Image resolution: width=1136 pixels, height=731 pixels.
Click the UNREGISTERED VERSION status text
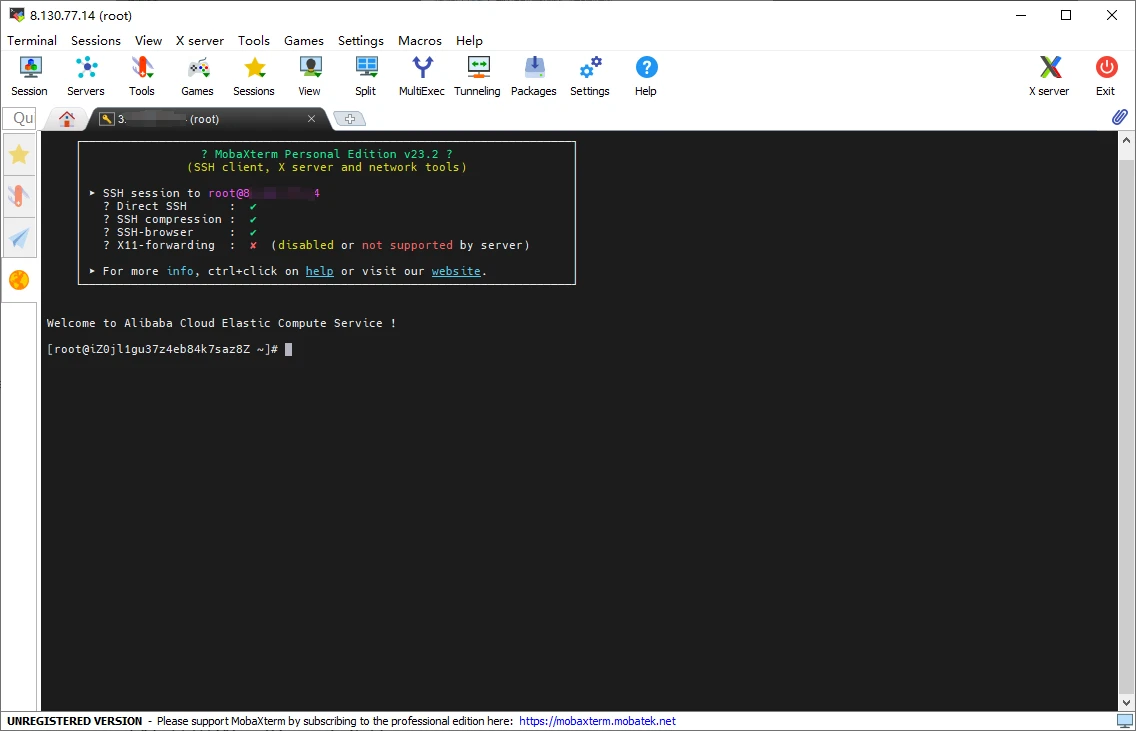pos(75,721)
